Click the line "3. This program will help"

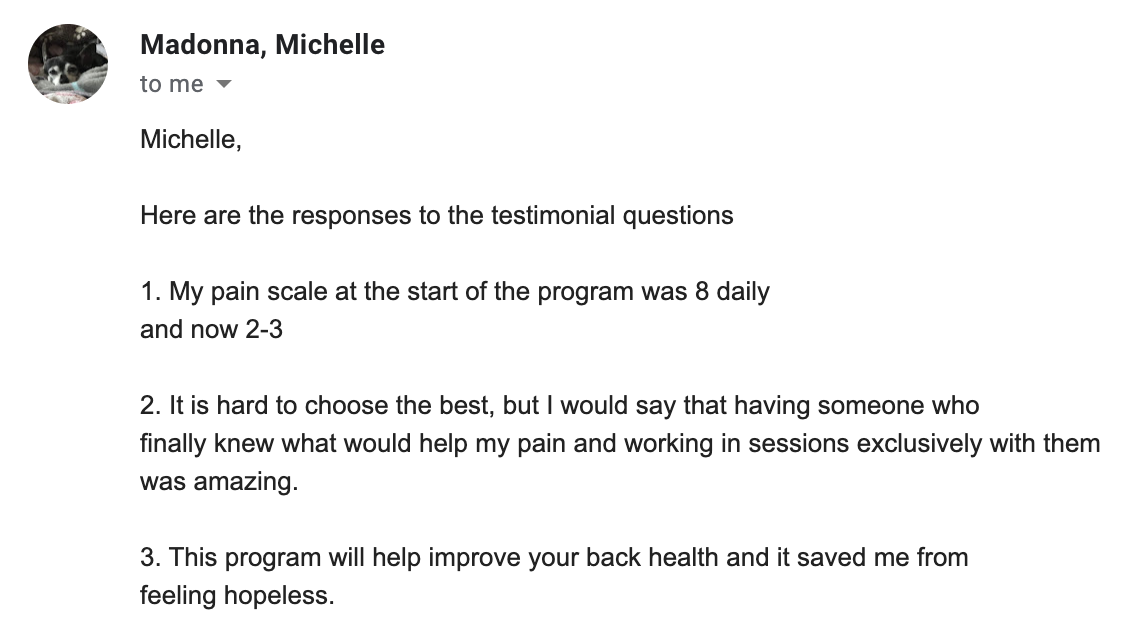click(554, 558)
